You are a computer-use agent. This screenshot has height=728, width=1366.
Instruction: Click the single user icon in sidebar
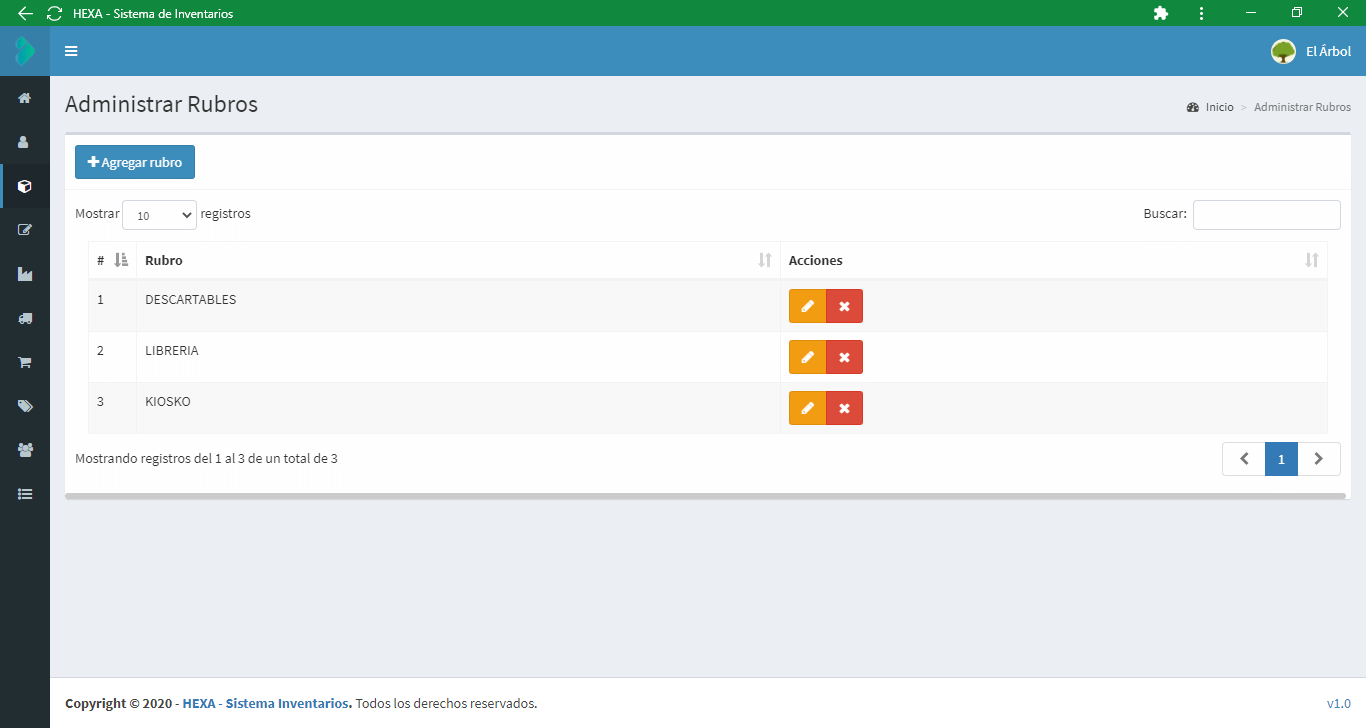(25, 142)
